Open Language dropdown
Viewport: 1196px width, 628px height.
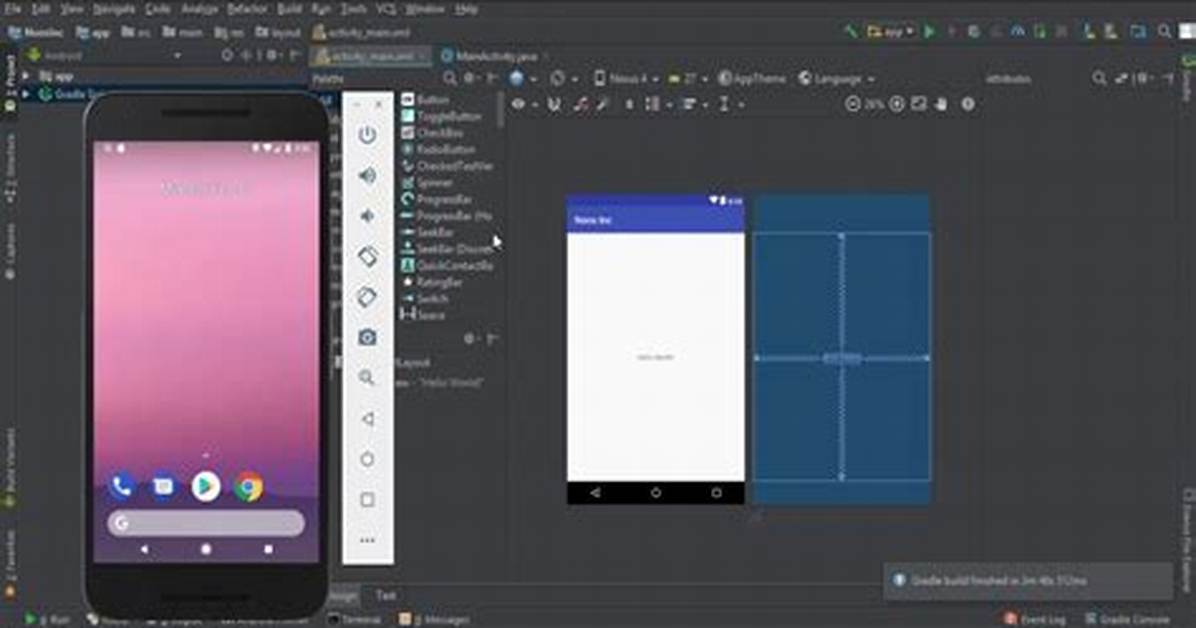tap(837, 79)
